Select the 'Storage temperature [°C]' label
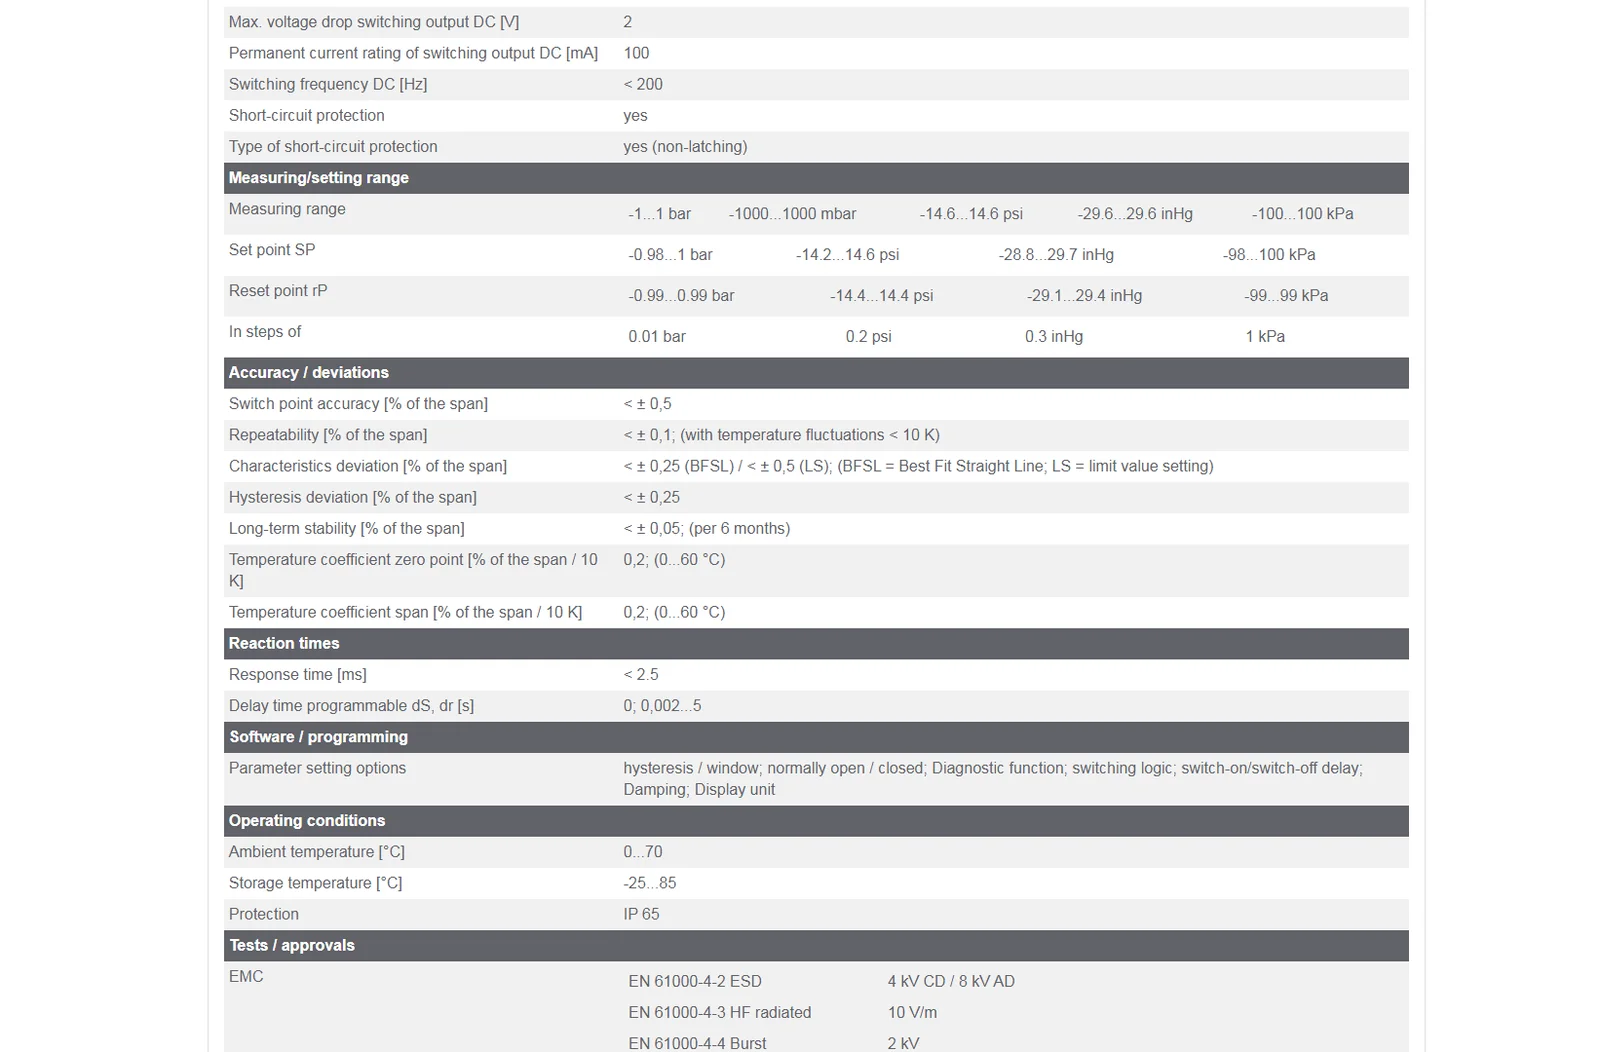 [315, 883]
